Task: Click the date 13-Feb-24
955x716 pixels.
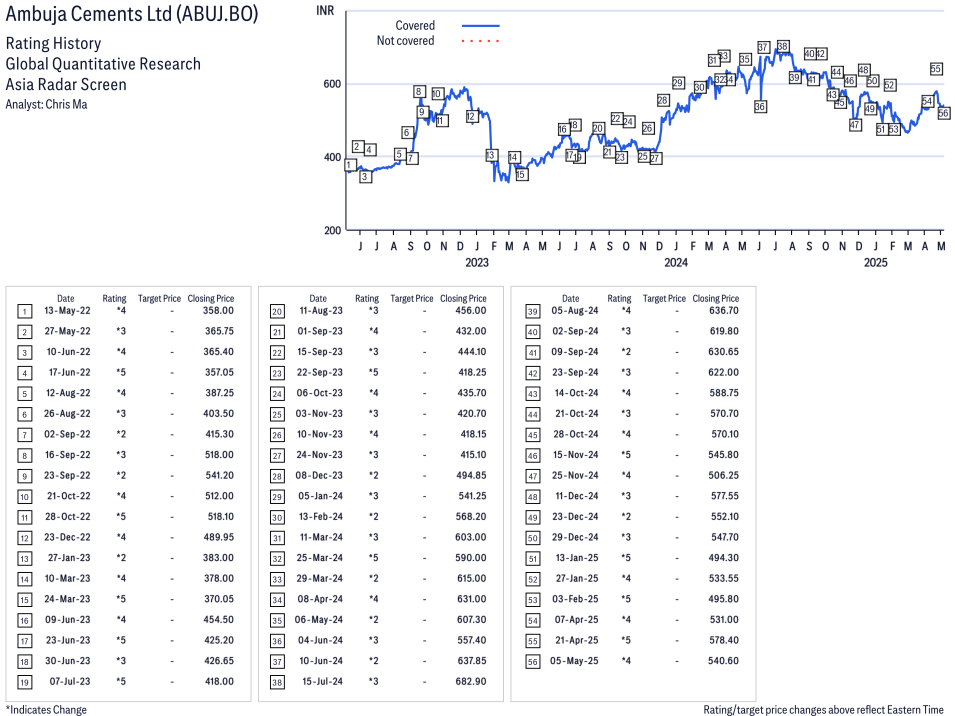Action: (x=320, y=516)
